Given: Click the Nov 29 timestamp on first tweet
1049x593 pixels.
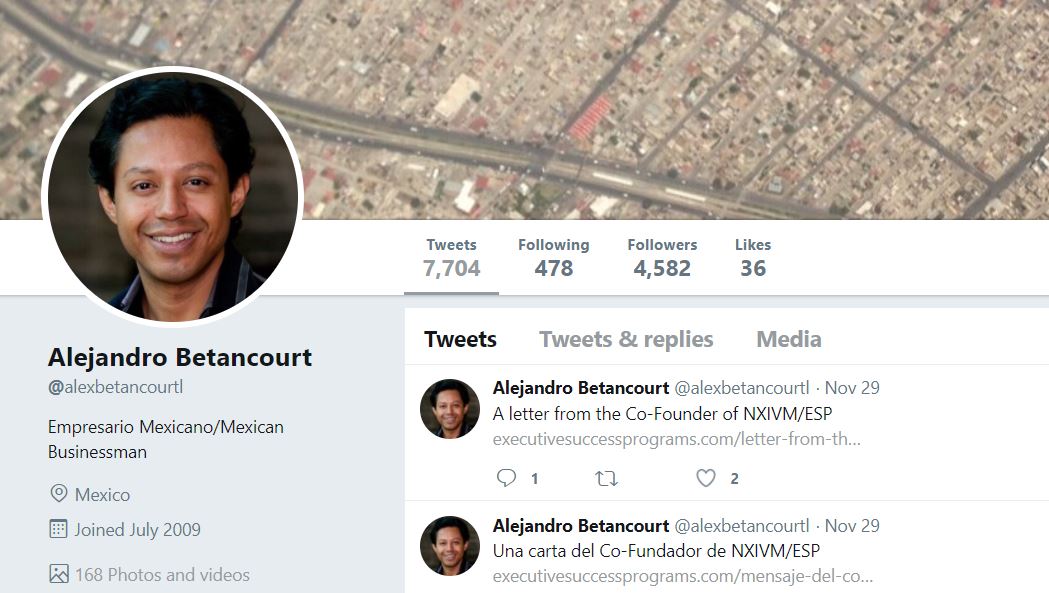Looking at the screenshot, I should tap(852, 388).
